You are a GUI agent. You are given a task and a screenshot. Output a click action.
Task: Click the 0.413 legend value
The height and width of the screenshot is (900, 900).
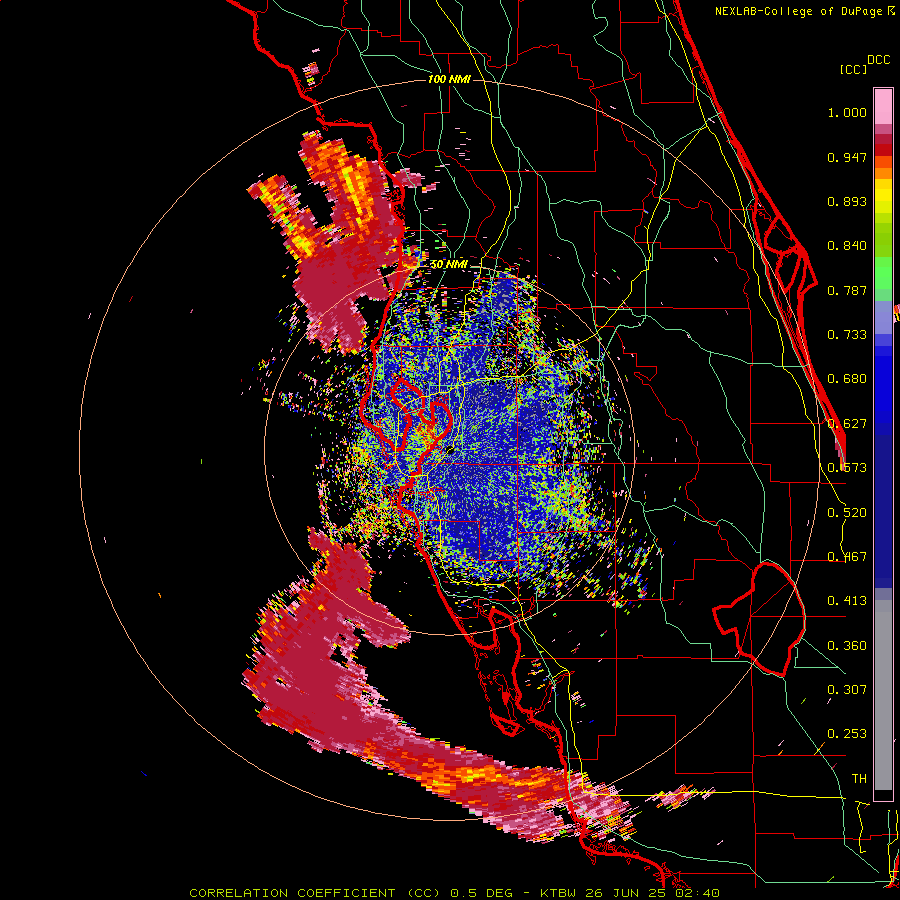pyautogui.click(x=847, y=601)
